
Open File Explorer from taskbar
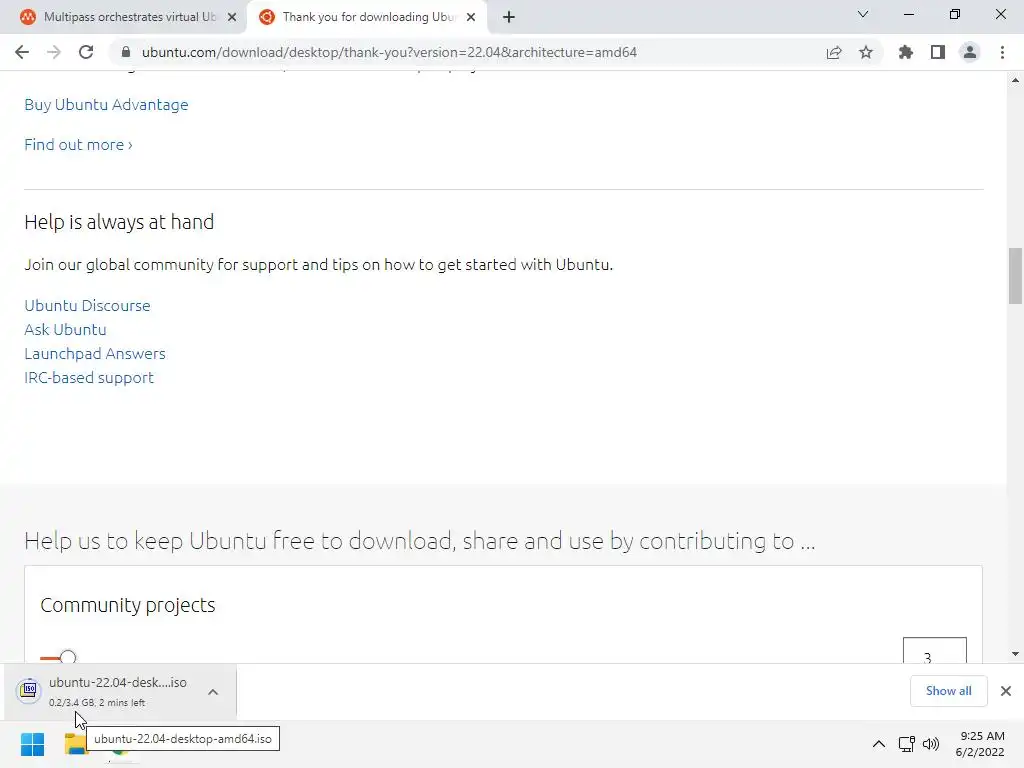[76, 744]
